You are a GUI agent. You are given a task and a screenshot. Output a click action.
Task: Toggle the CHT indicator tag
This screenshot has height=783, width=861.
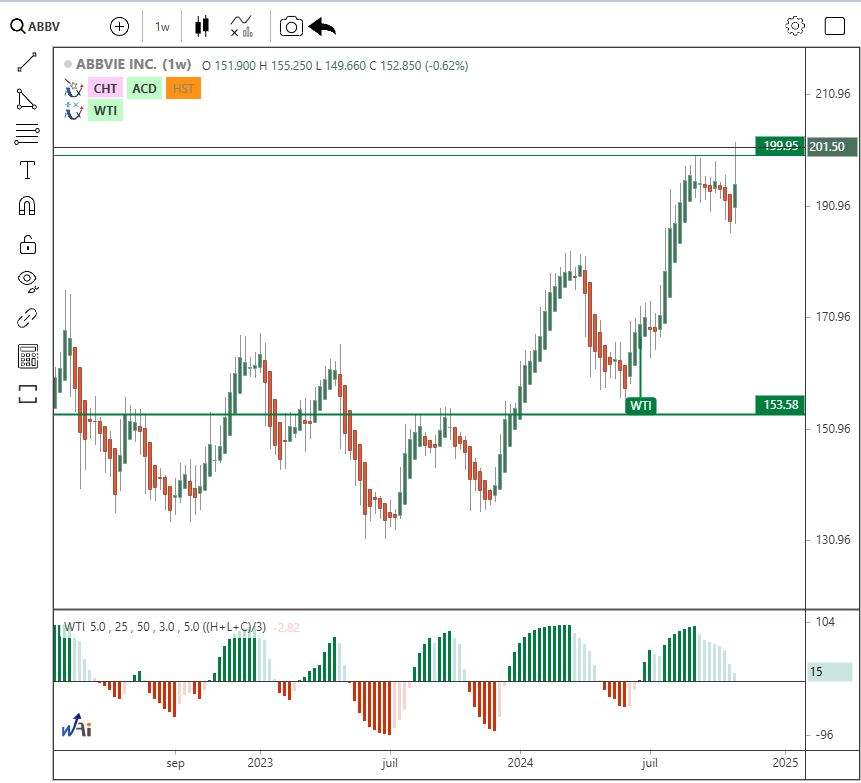click(105, 88)
